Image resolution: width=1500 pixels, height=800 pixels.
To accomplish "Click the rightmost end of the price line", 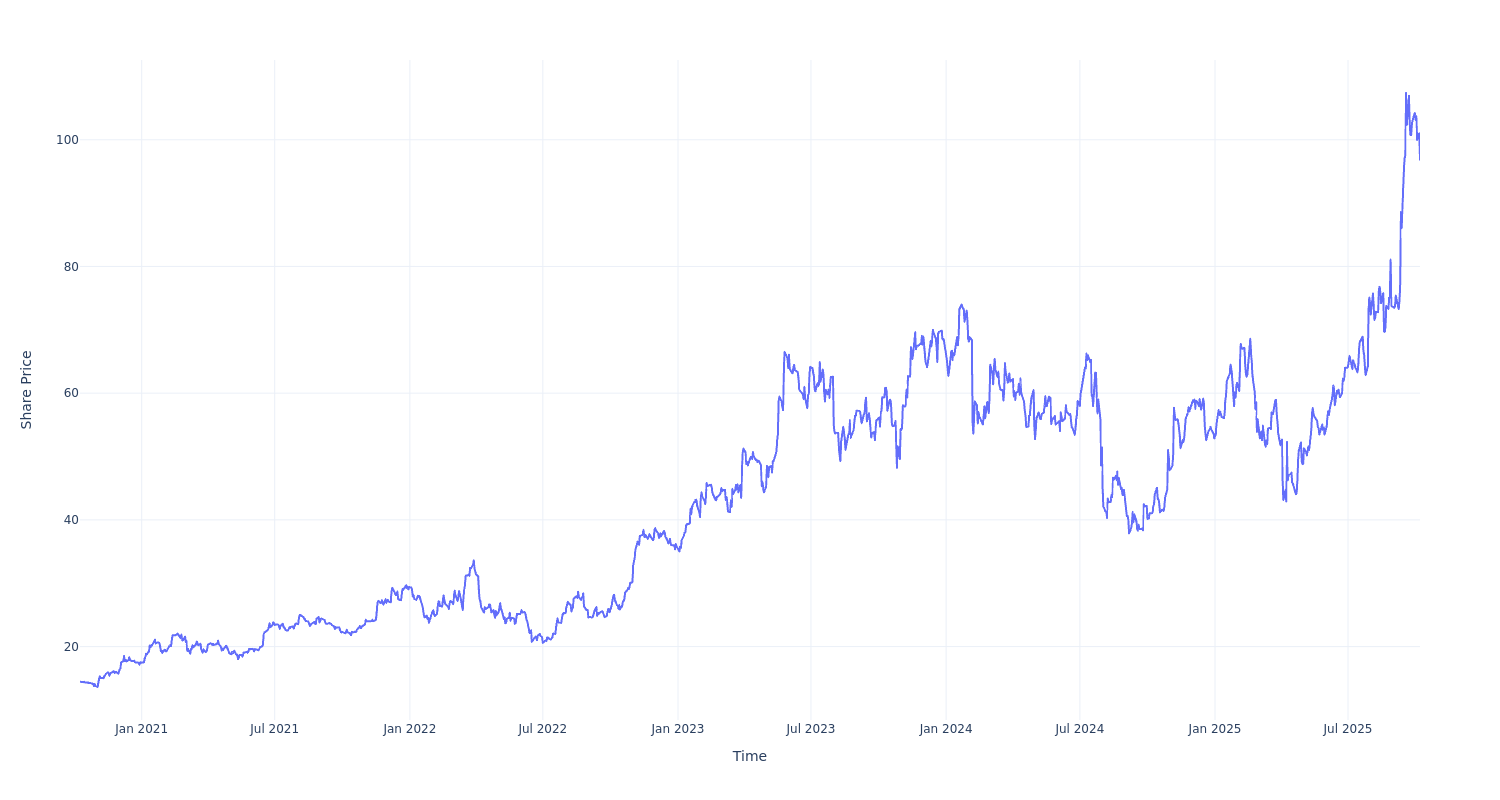I will [x=1419, y=159].
